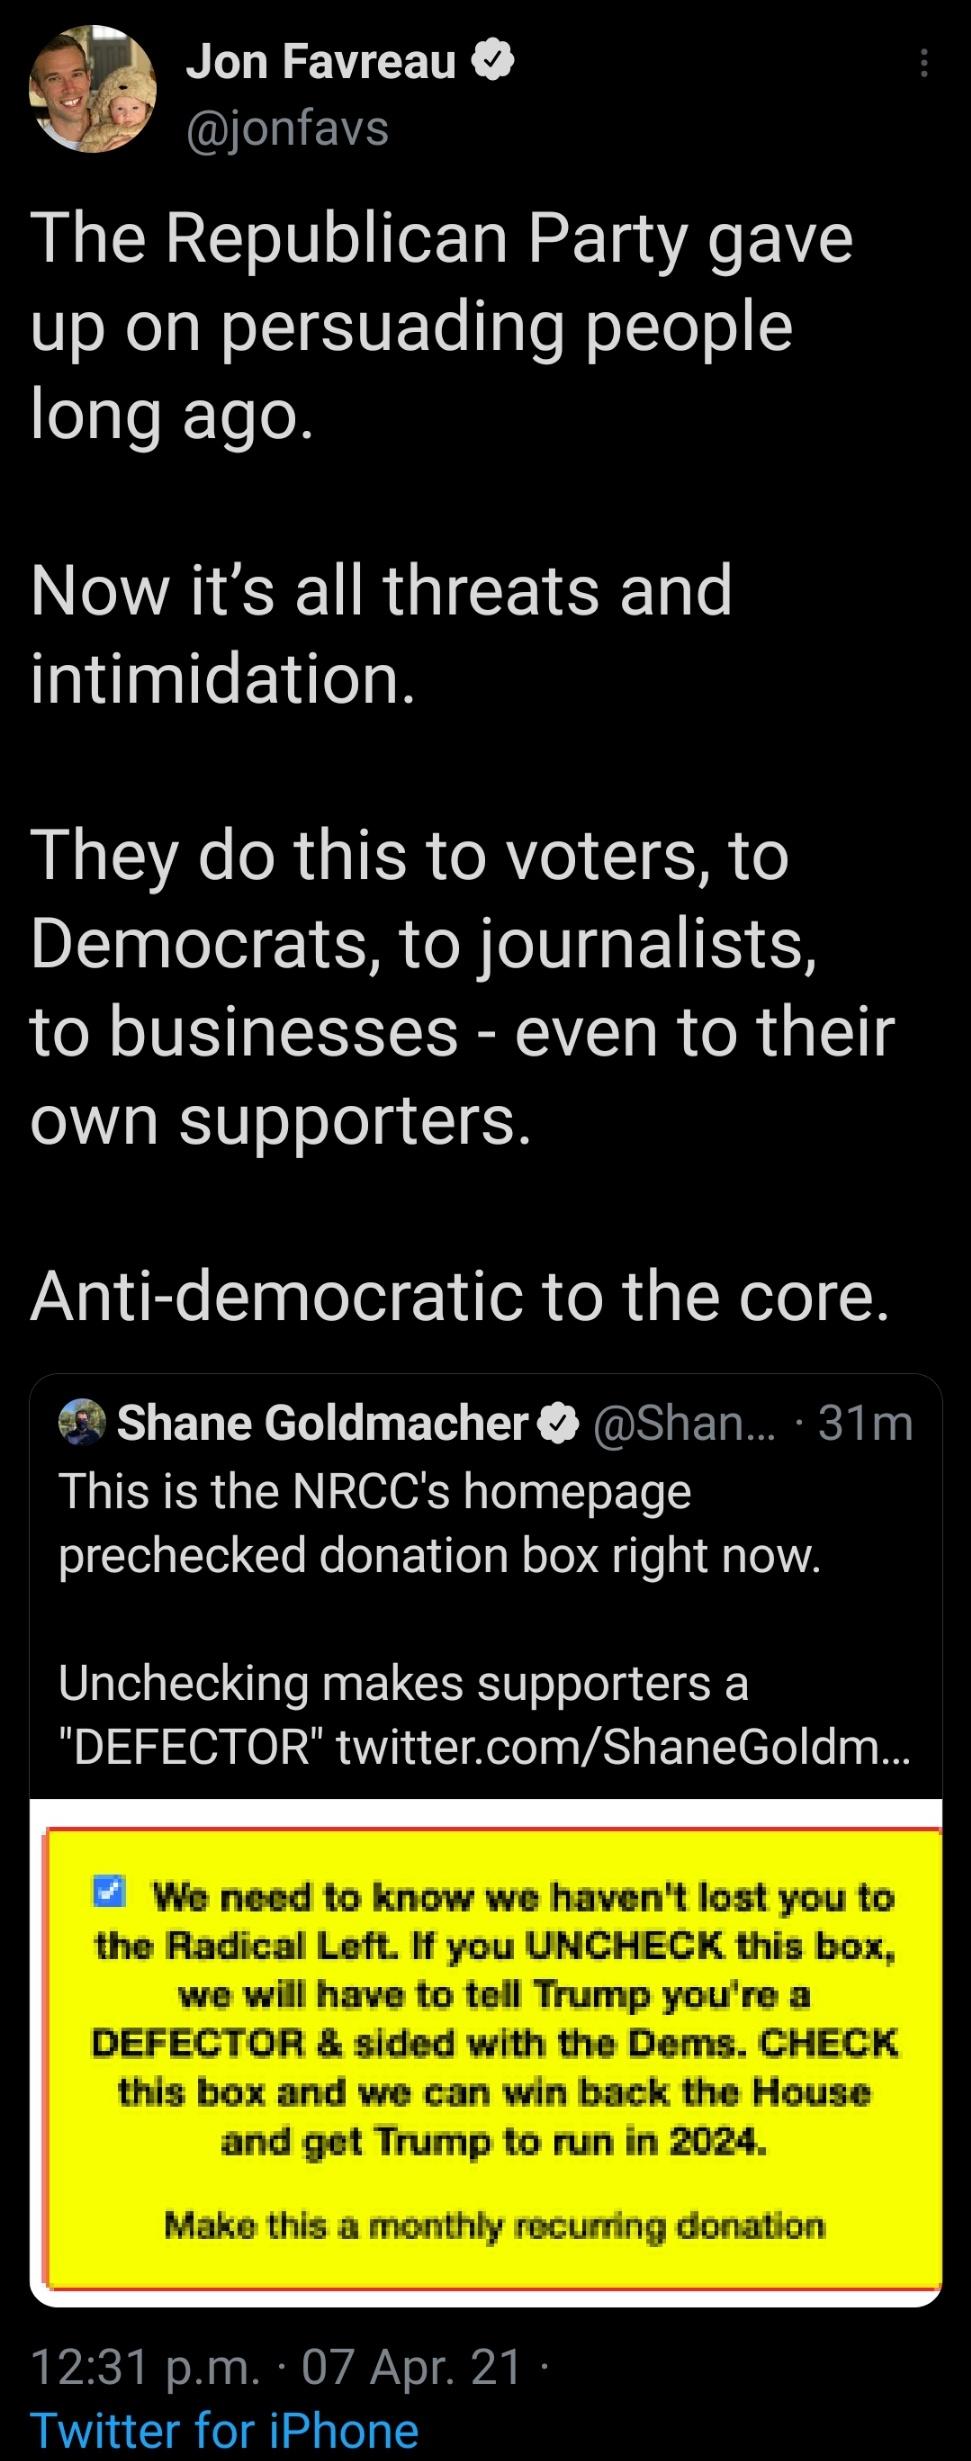Tap the 'Anti-democratic to the core' line
The image size is (971, 2461).
point(459,1296)
